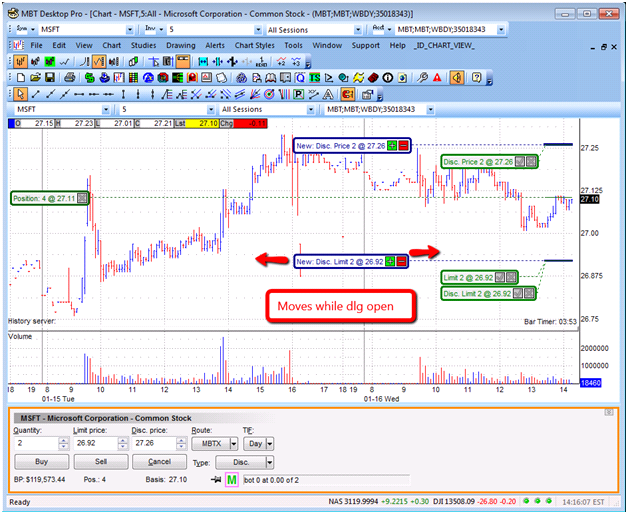Open the chart-level MSFT dropdown
This screenshot has height=514, width=628.
[106, 109]
